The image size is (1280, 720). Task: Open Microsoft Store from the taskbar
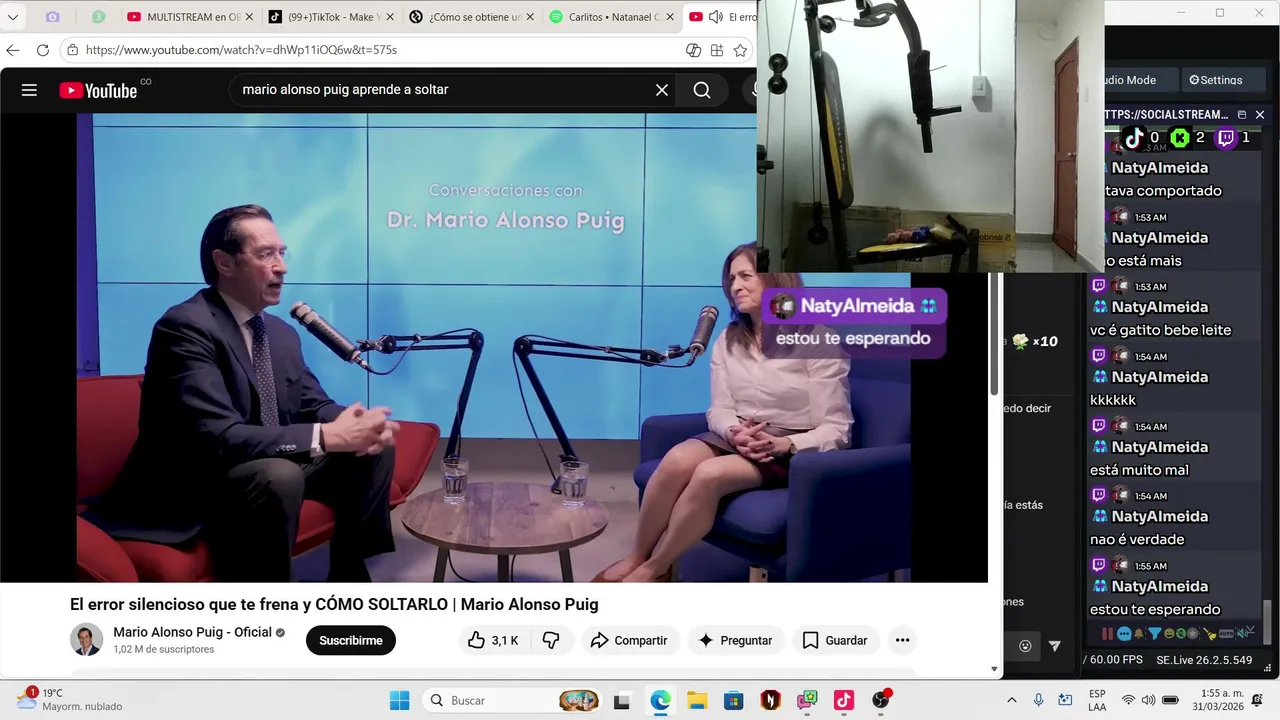coord(734,700)
